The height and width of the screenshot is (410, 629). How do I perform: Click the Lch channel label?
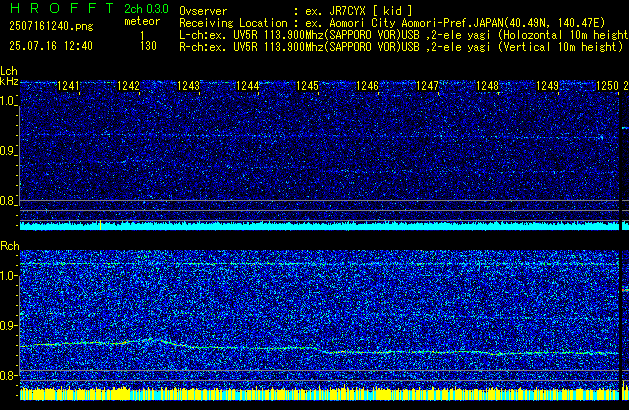coord(9,71)
